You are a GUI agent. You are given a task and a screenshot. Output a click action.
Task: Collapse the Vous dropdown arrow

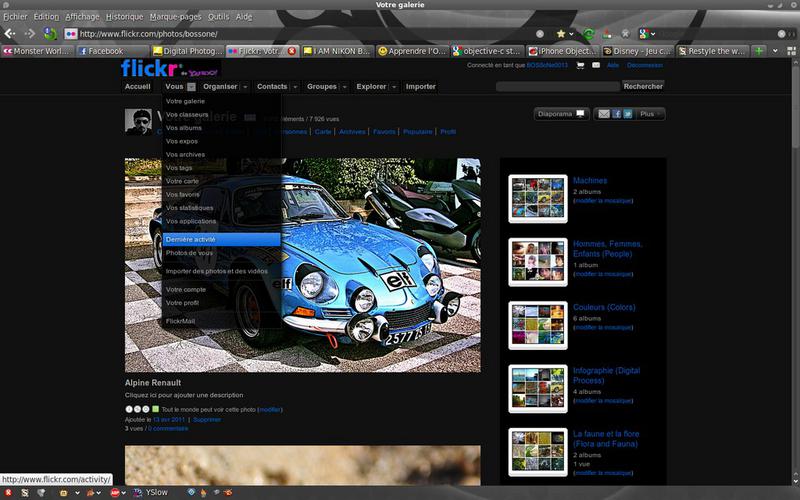click(191, 87)
